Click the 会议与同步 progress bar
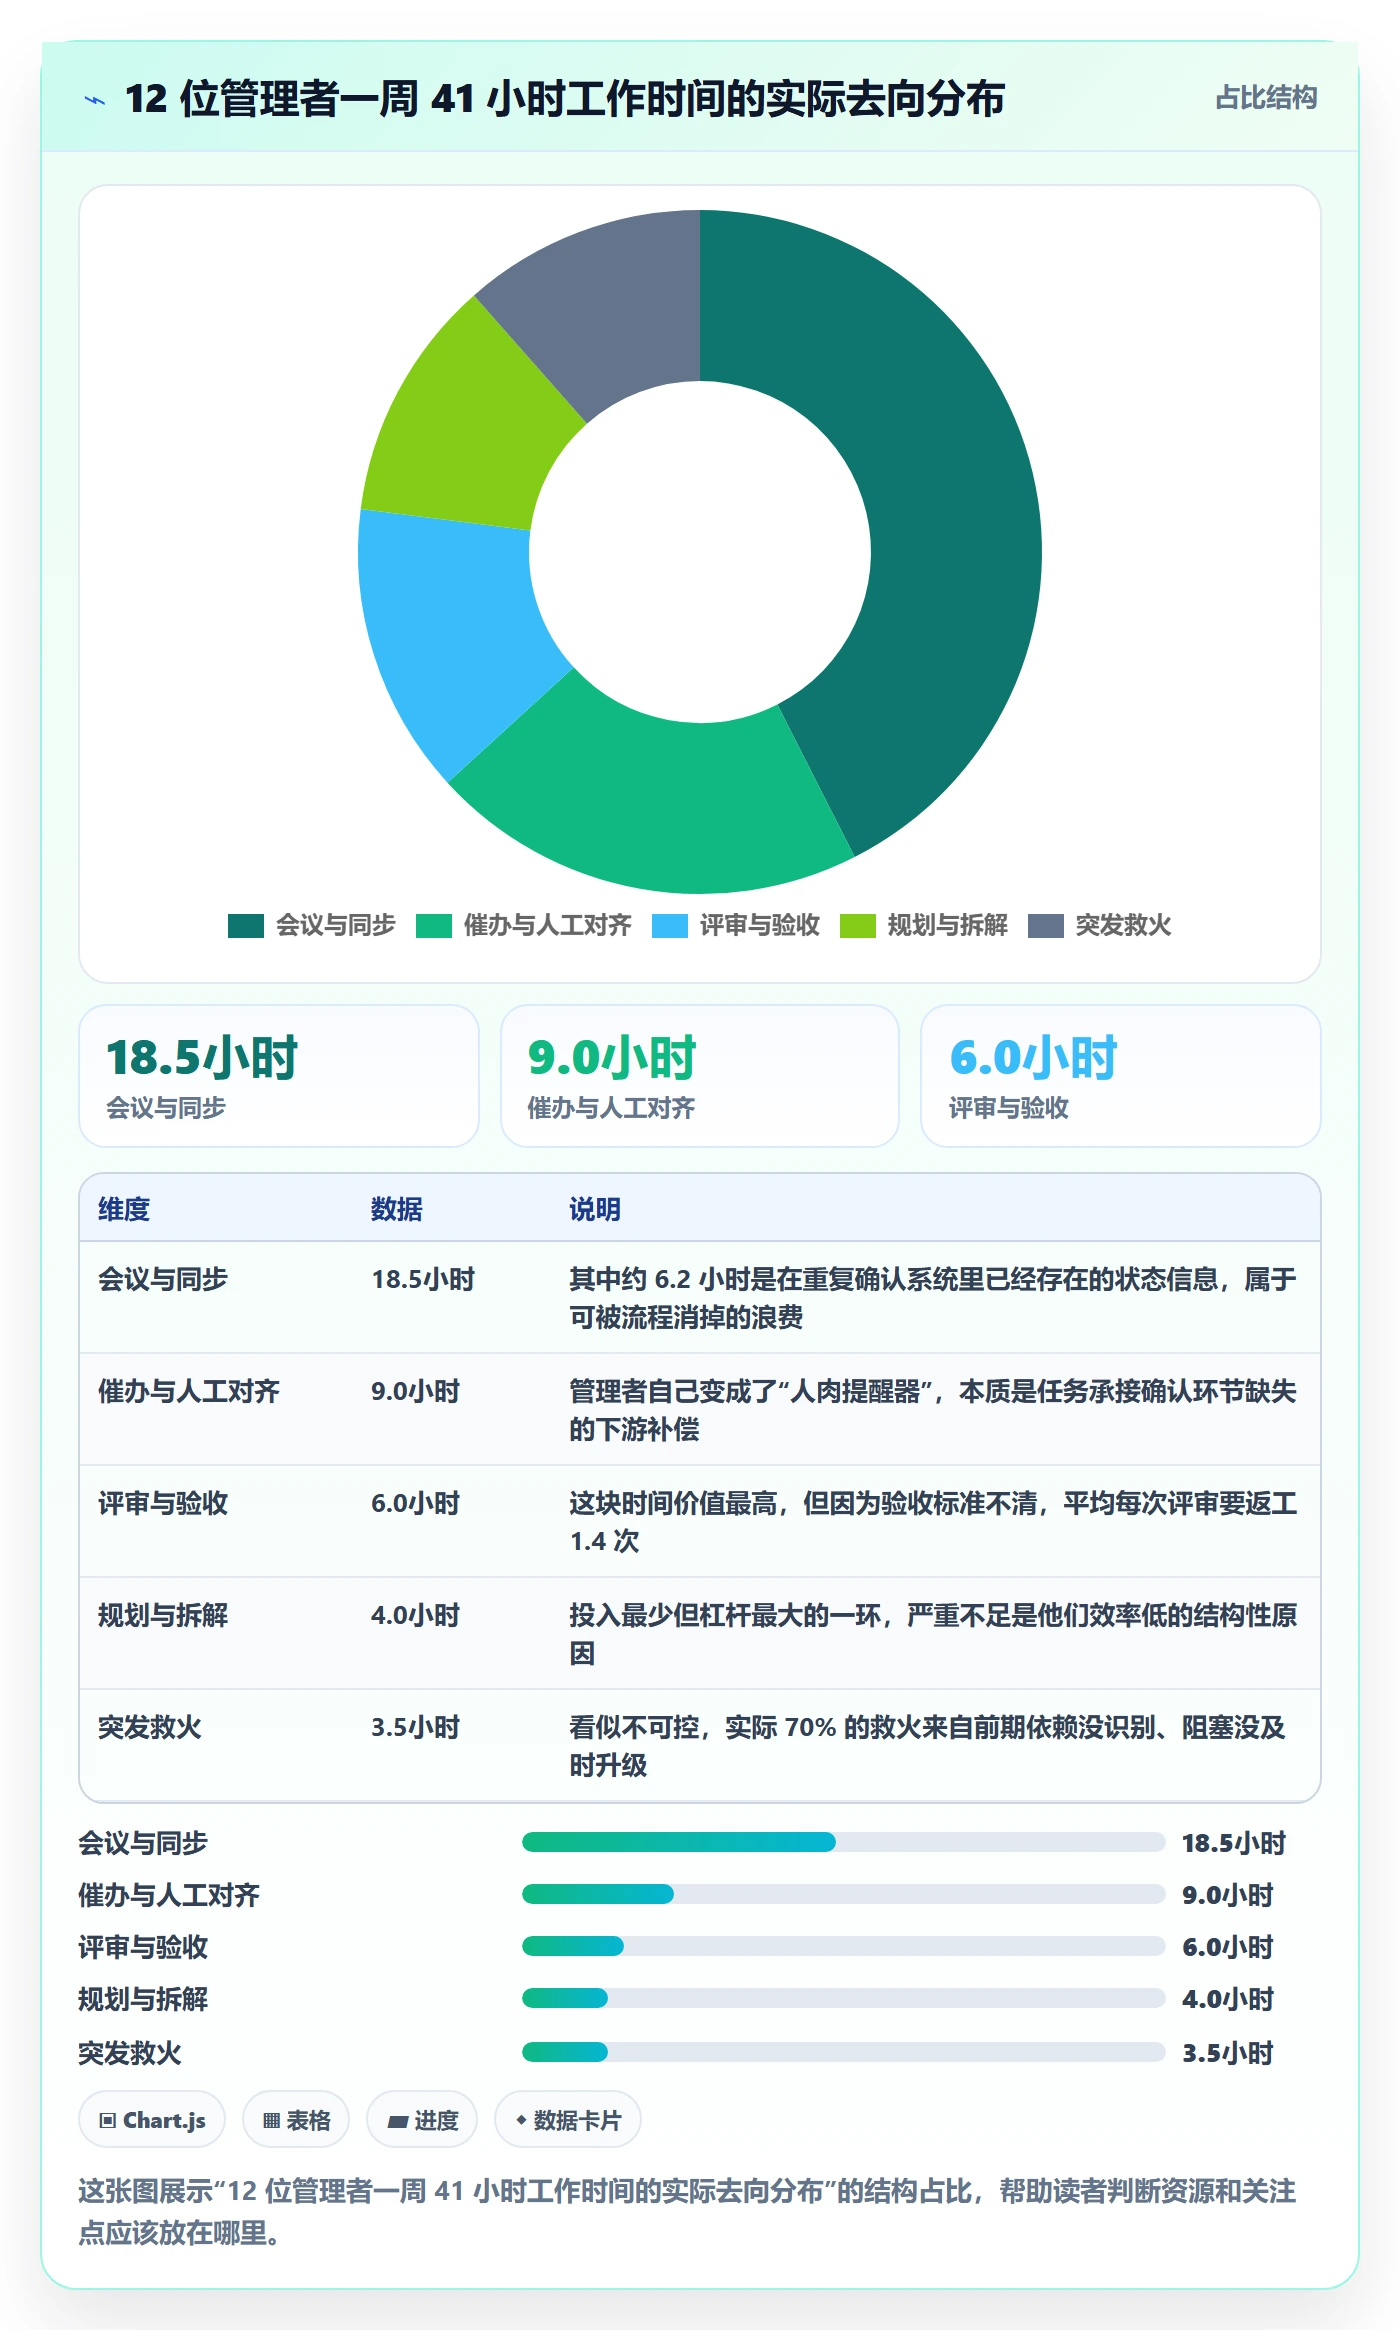This screenshot has width=1400, height=2330. pyautogui.click(x=844, y=1842)
